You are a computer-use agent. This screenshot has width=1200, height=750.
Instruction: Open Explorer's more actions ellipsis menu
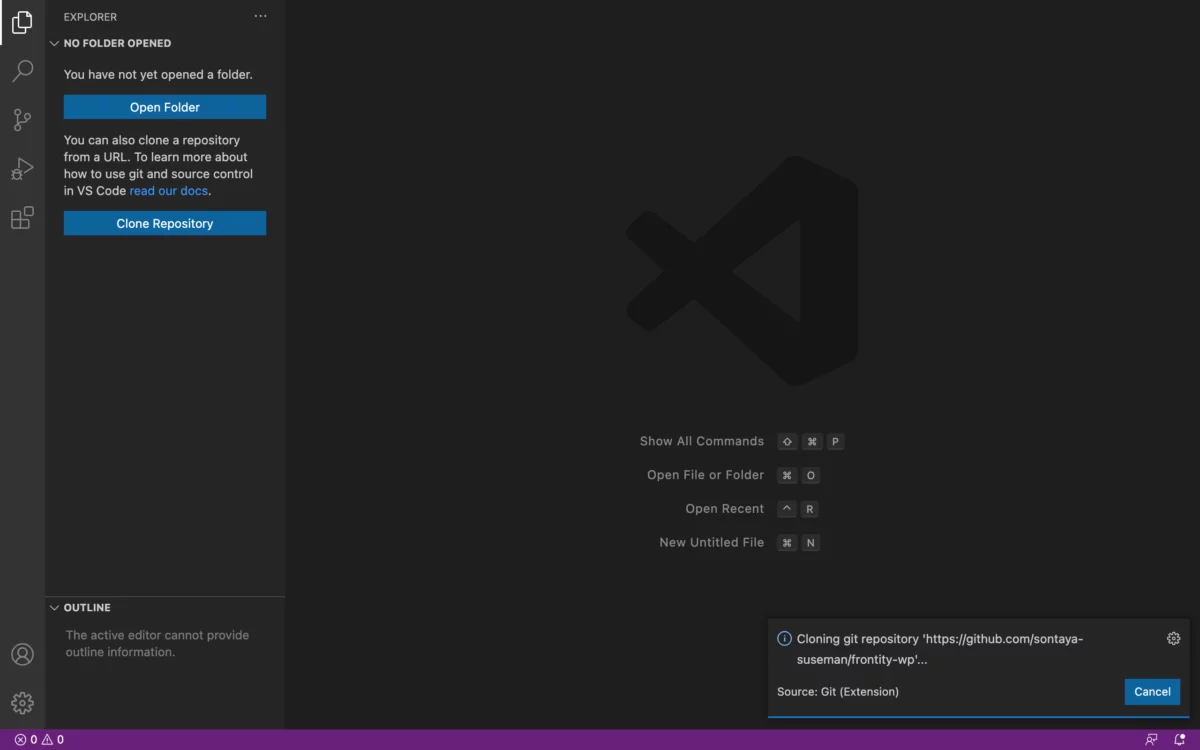tap(260, 17)
